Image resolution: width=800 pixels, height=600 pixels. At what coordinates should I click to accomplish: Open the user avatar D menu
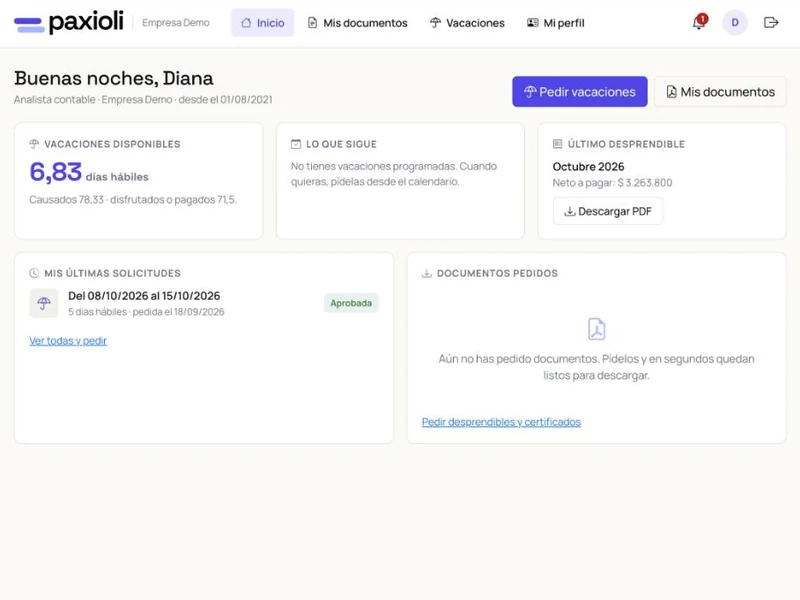tap(735, 22)
